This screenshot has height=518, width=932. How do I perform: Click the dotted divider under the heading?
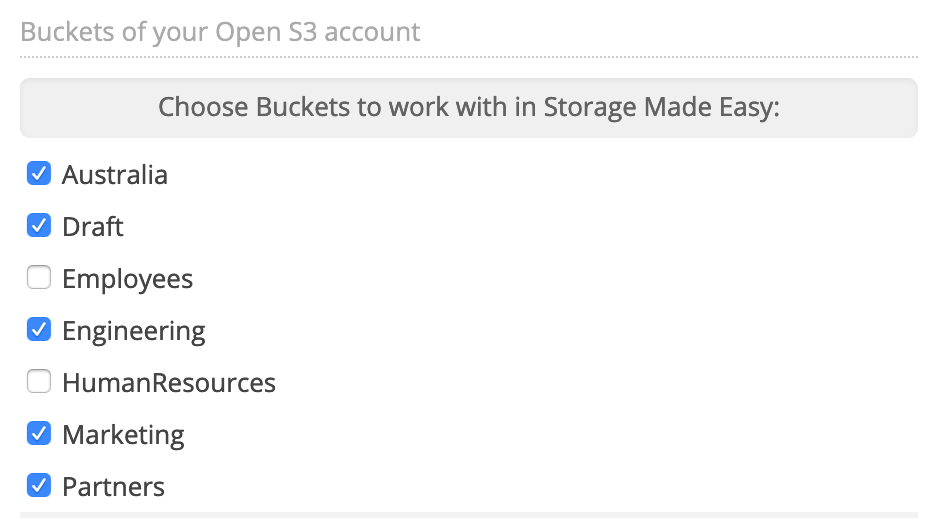468,56
